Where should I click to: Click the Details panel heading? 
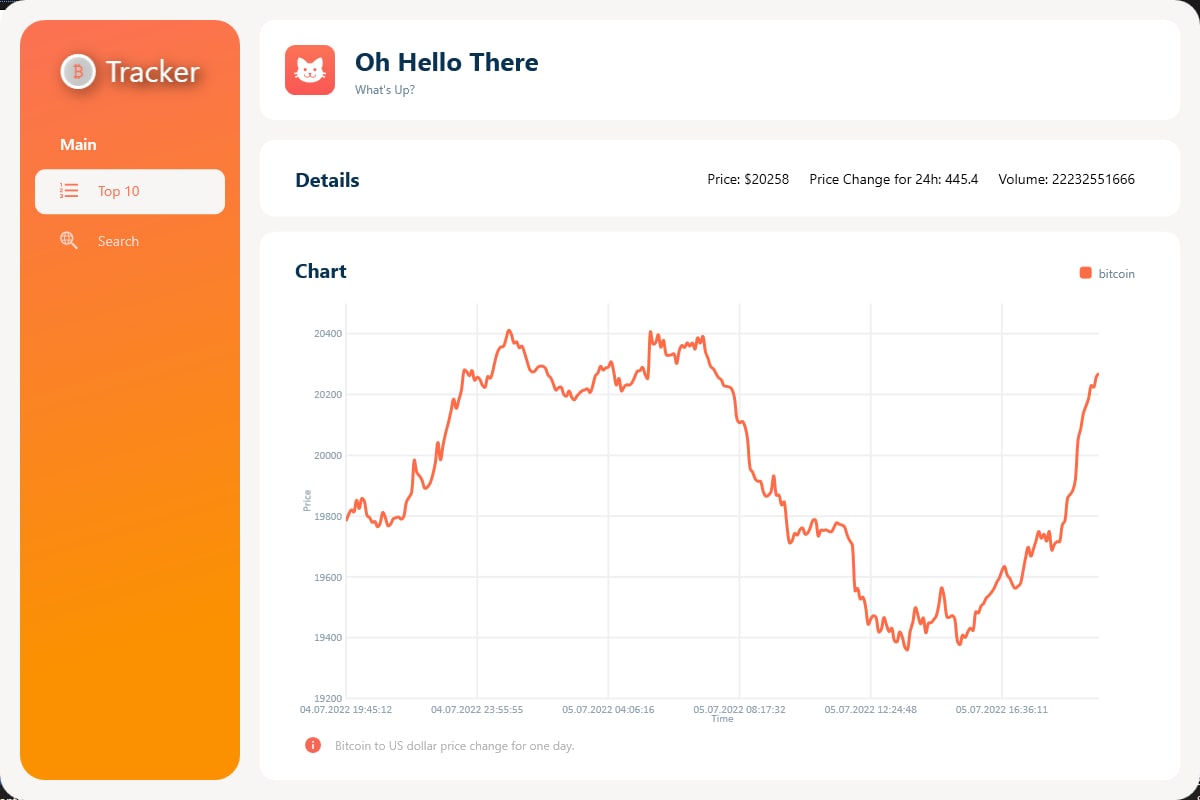(x=327, y=180)
